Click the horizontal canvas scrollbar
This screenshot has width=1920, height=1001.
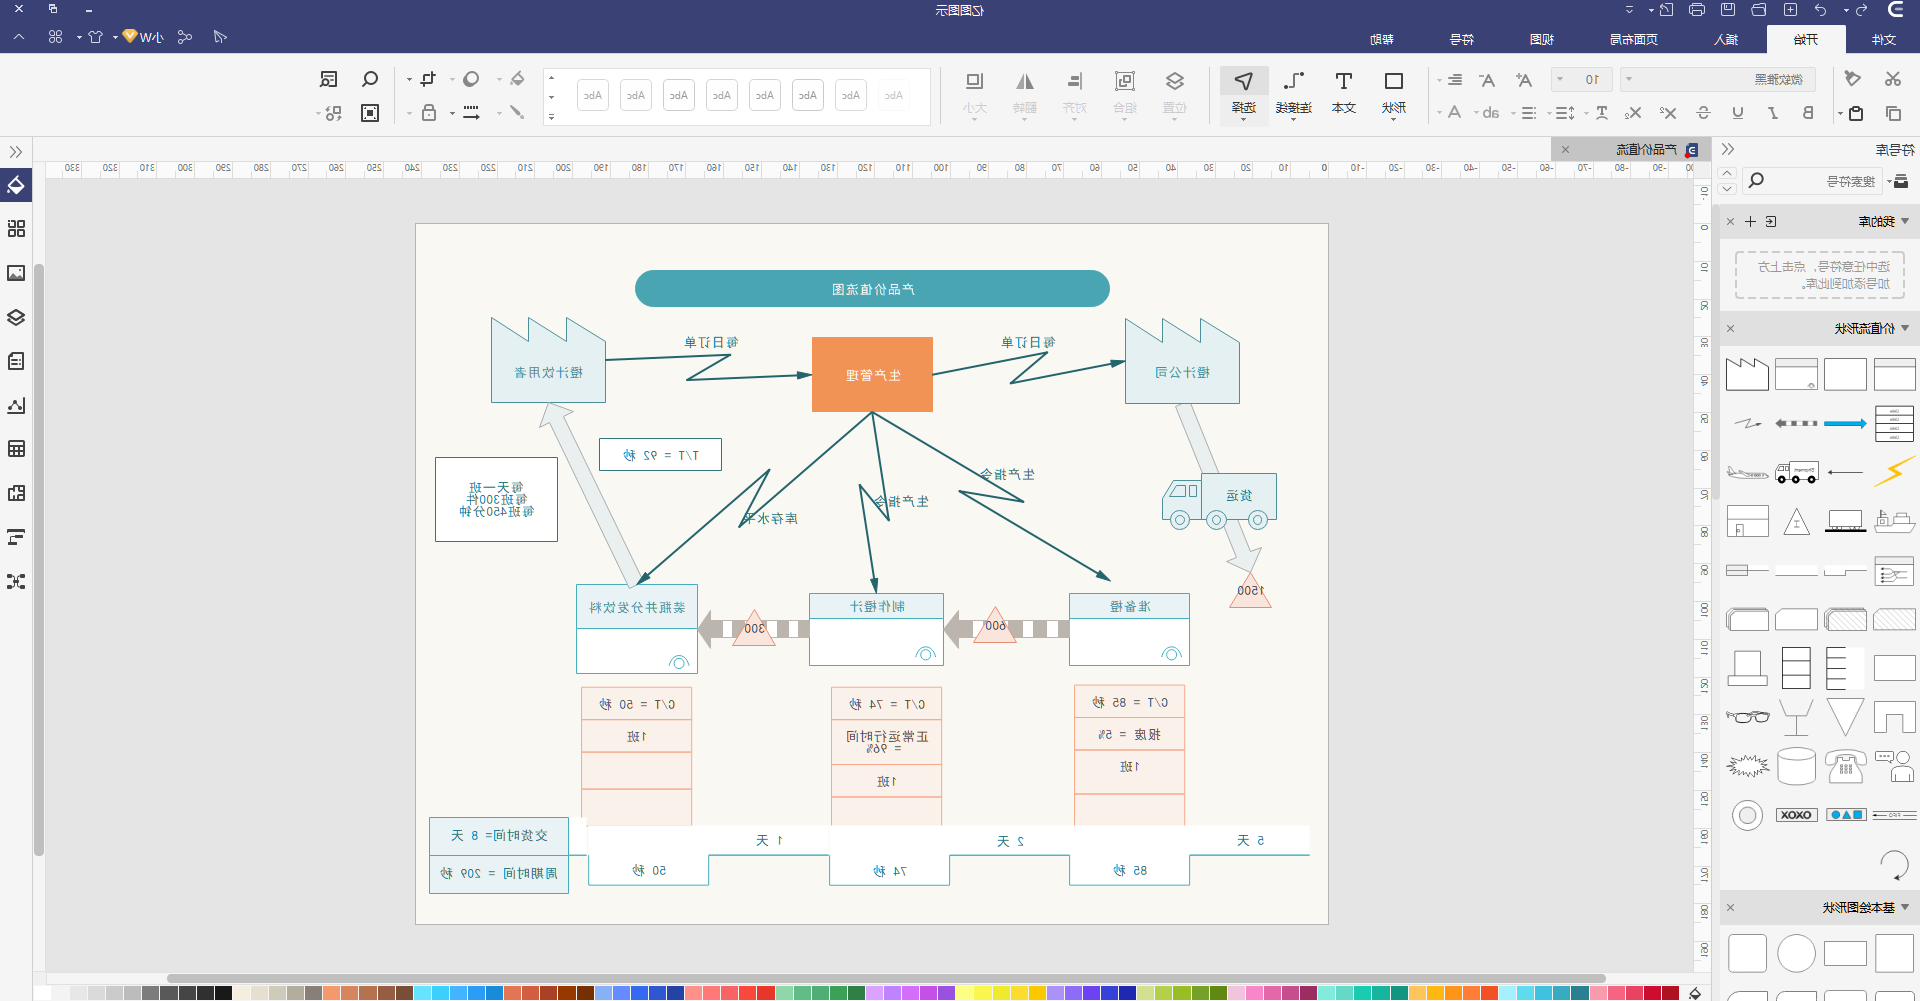click(886, 978)
